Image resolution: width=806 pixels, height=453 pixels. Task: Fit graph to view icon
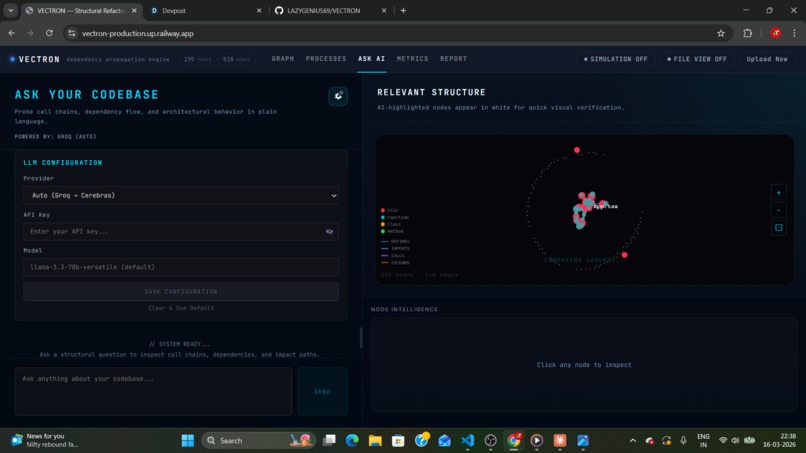point(778,228)
